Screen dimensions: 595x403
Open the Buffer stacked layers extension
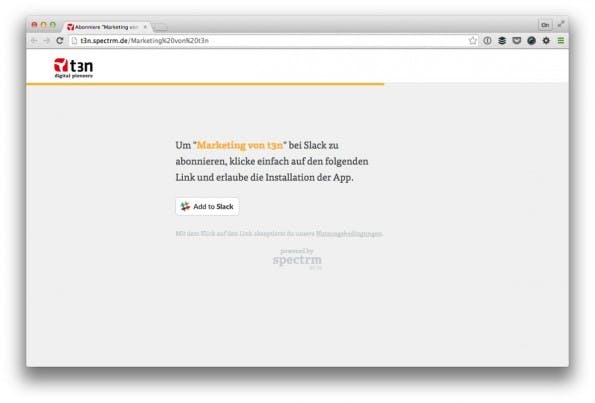point(502,41)
